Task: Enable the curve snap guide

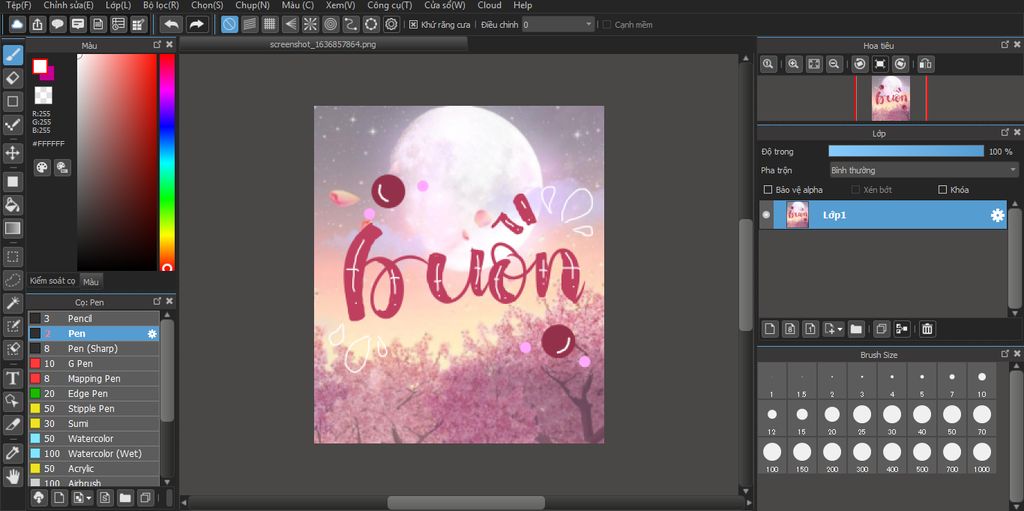Action: tap(351, 25)
